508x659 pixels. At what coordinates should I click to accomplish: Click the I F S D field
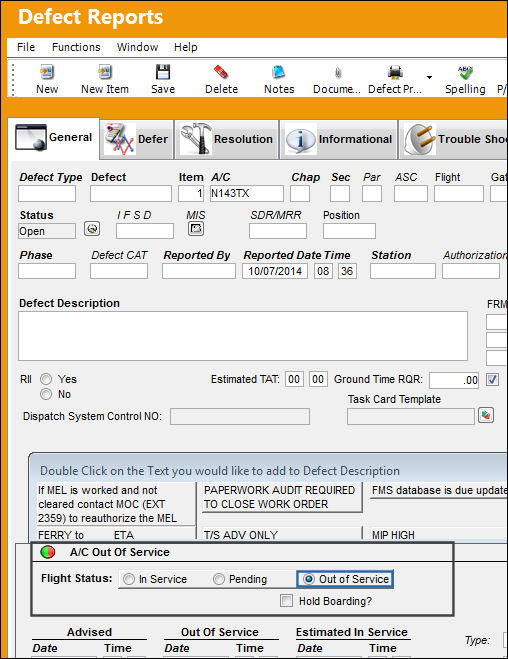click(x=145, y=231)
